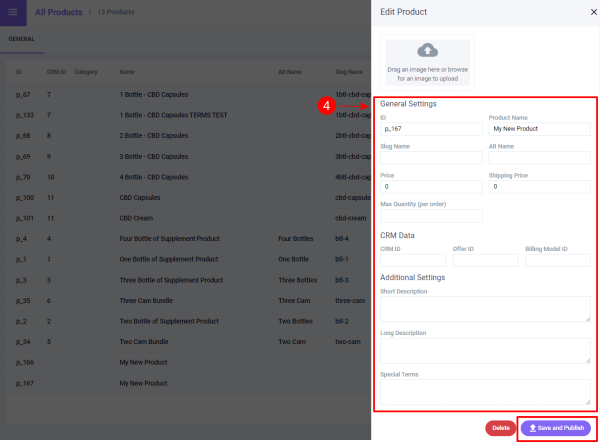Image resolution: width=600 pixels, height=442 pixels.
Task: Click the red Delete button
Action: click(500, 428)
